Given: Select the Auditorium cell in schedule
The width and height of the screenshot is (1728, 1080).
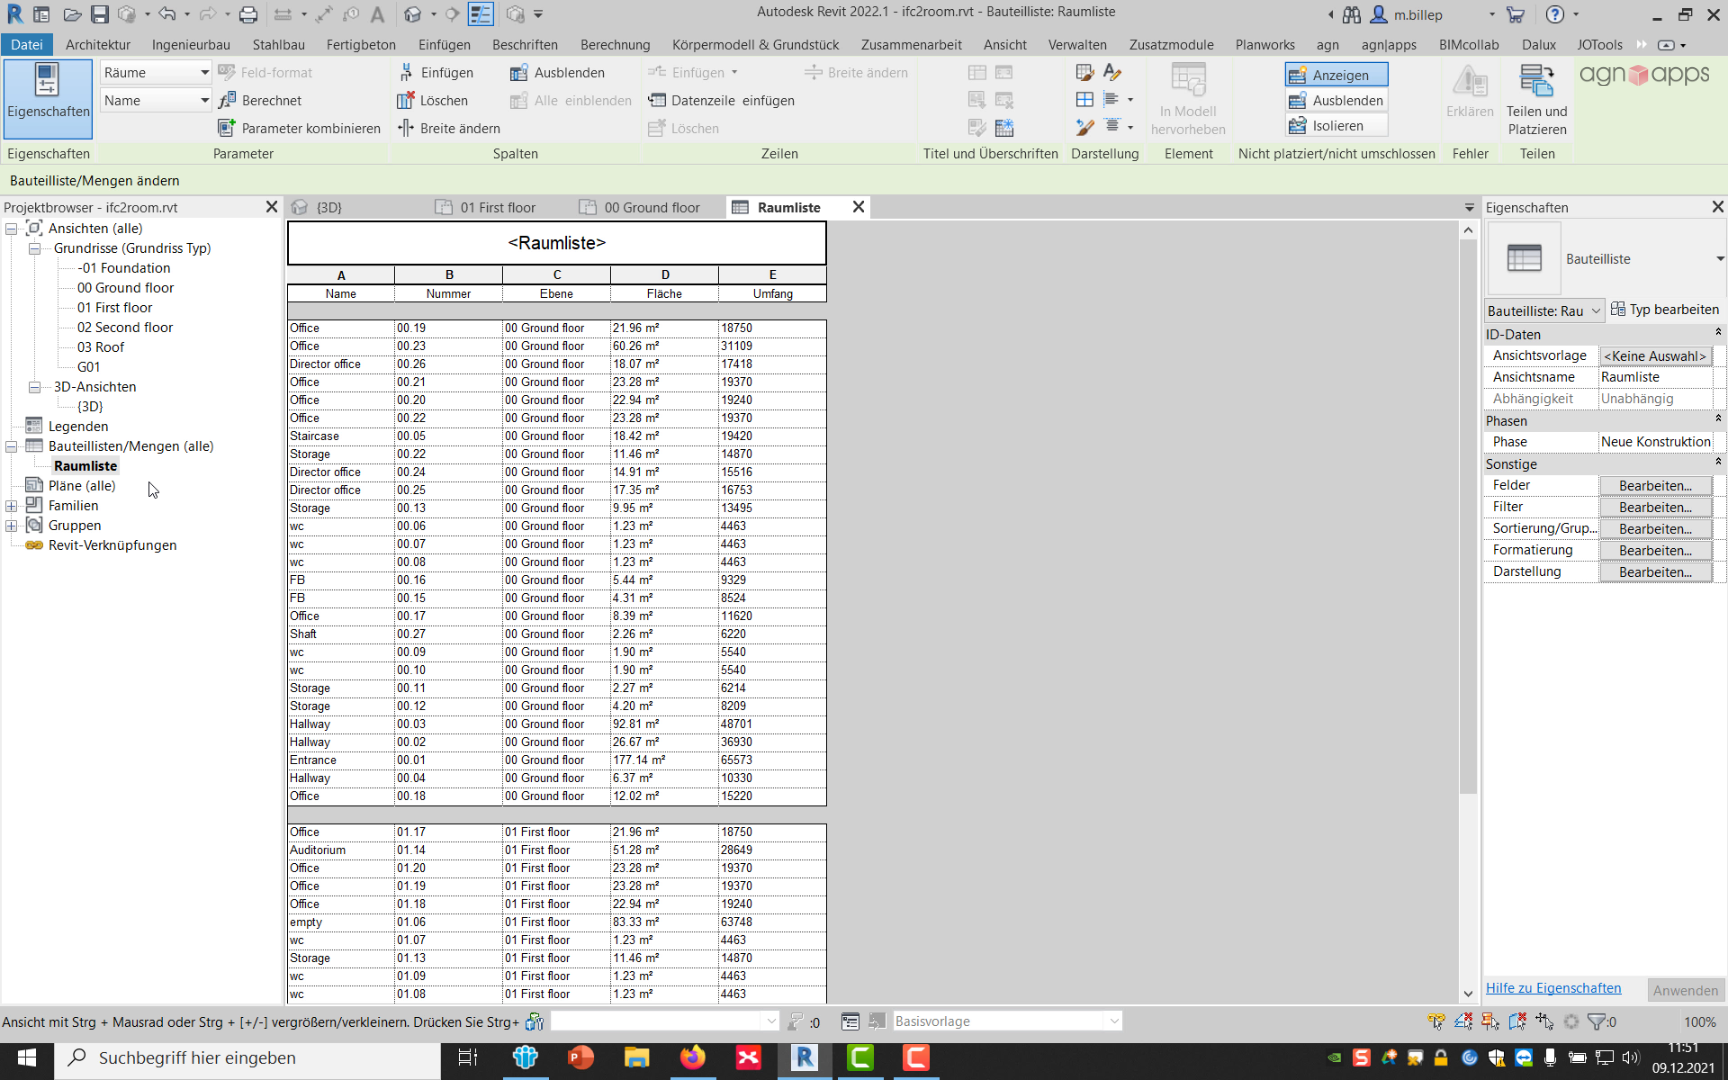Looking at the screenshot, I should point(341,850).
